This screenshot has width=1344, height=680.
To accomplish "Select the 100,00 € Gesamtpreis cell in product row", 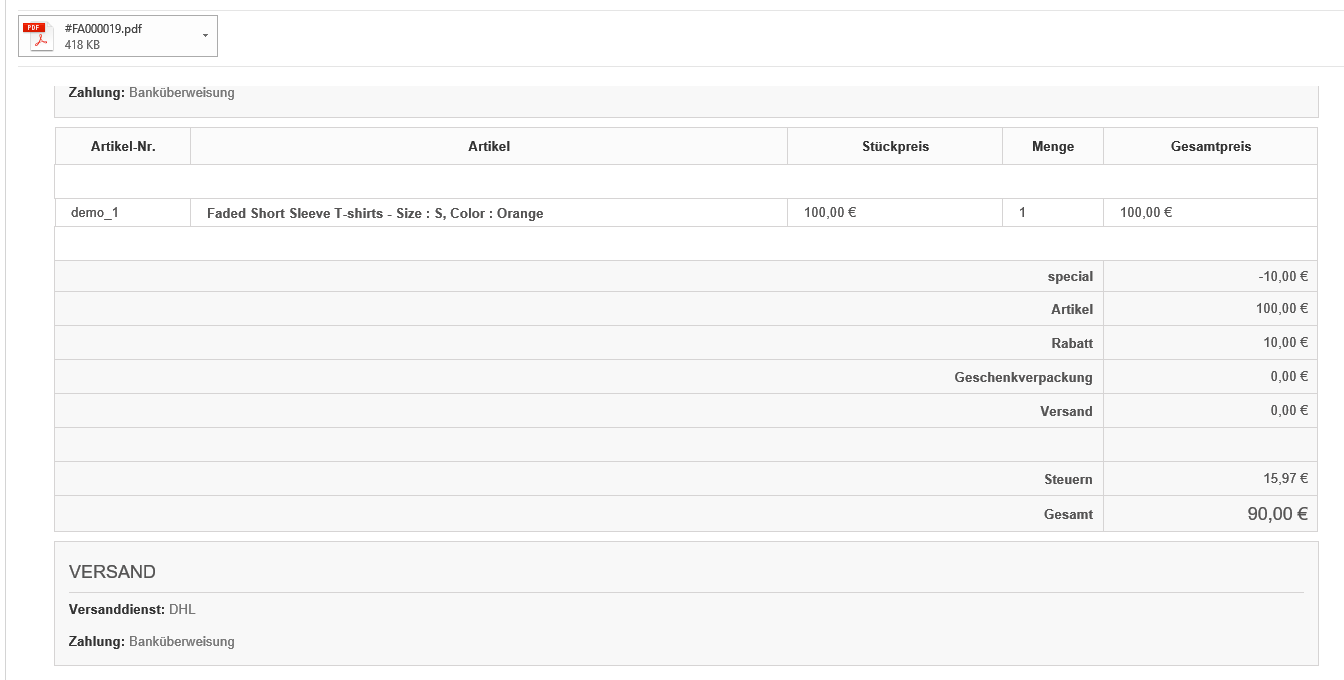I will [x=1211, y=212].
